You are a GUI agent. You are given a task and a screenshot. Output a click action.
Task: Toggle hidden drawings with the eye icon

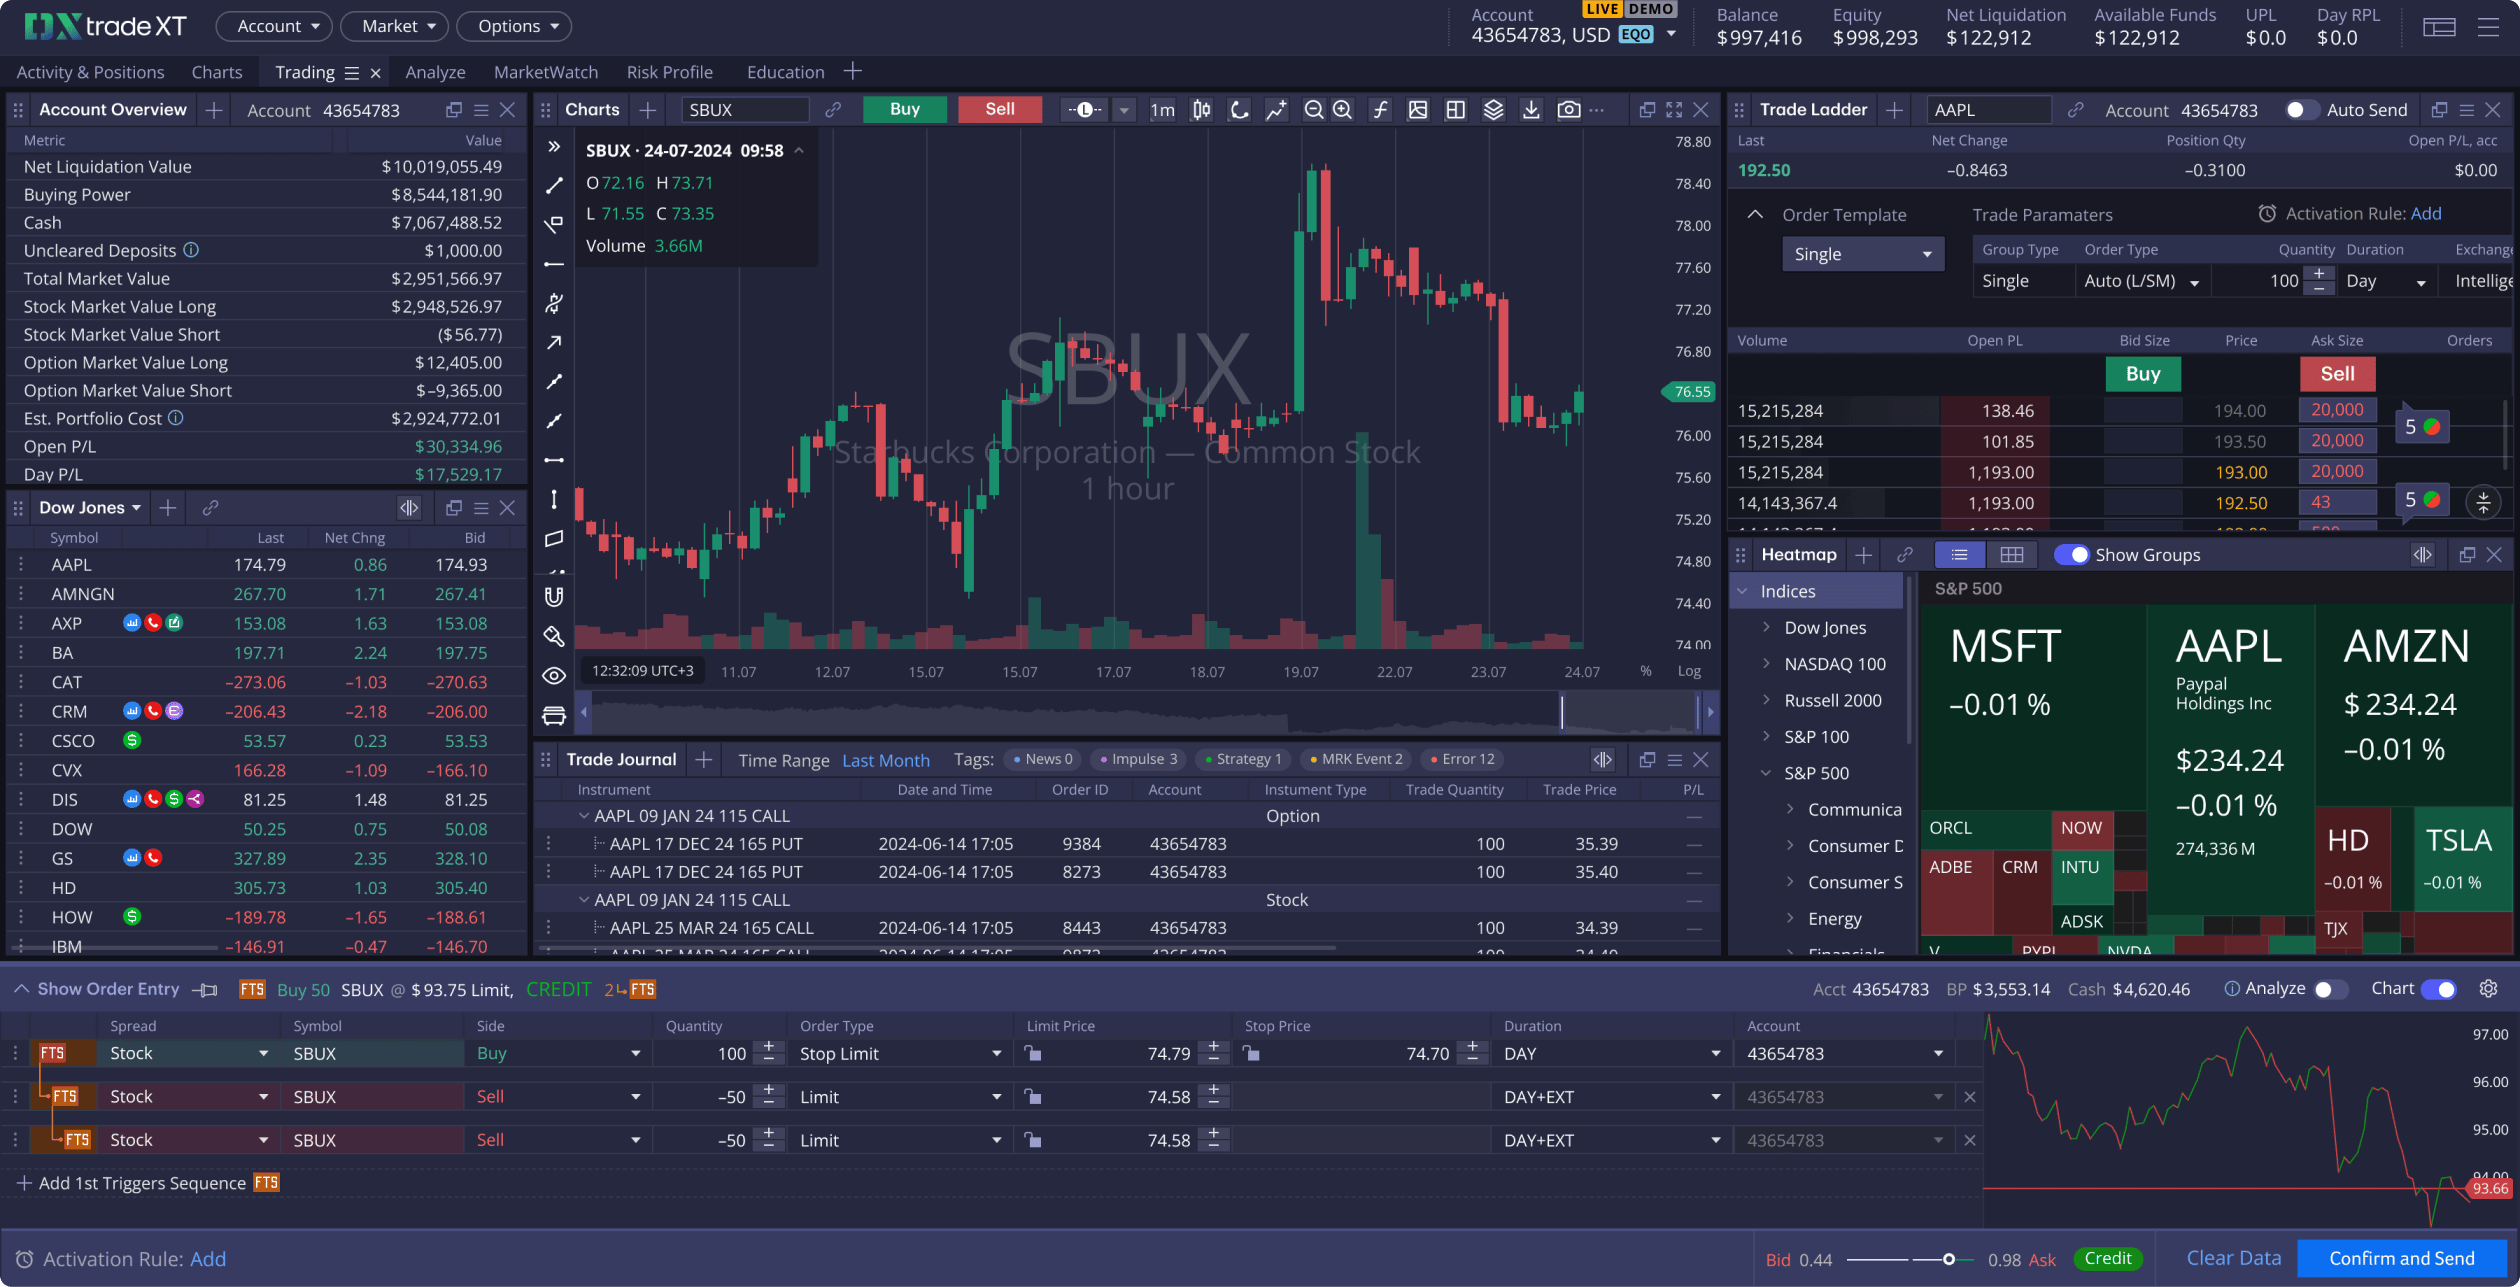coord(553,675)
